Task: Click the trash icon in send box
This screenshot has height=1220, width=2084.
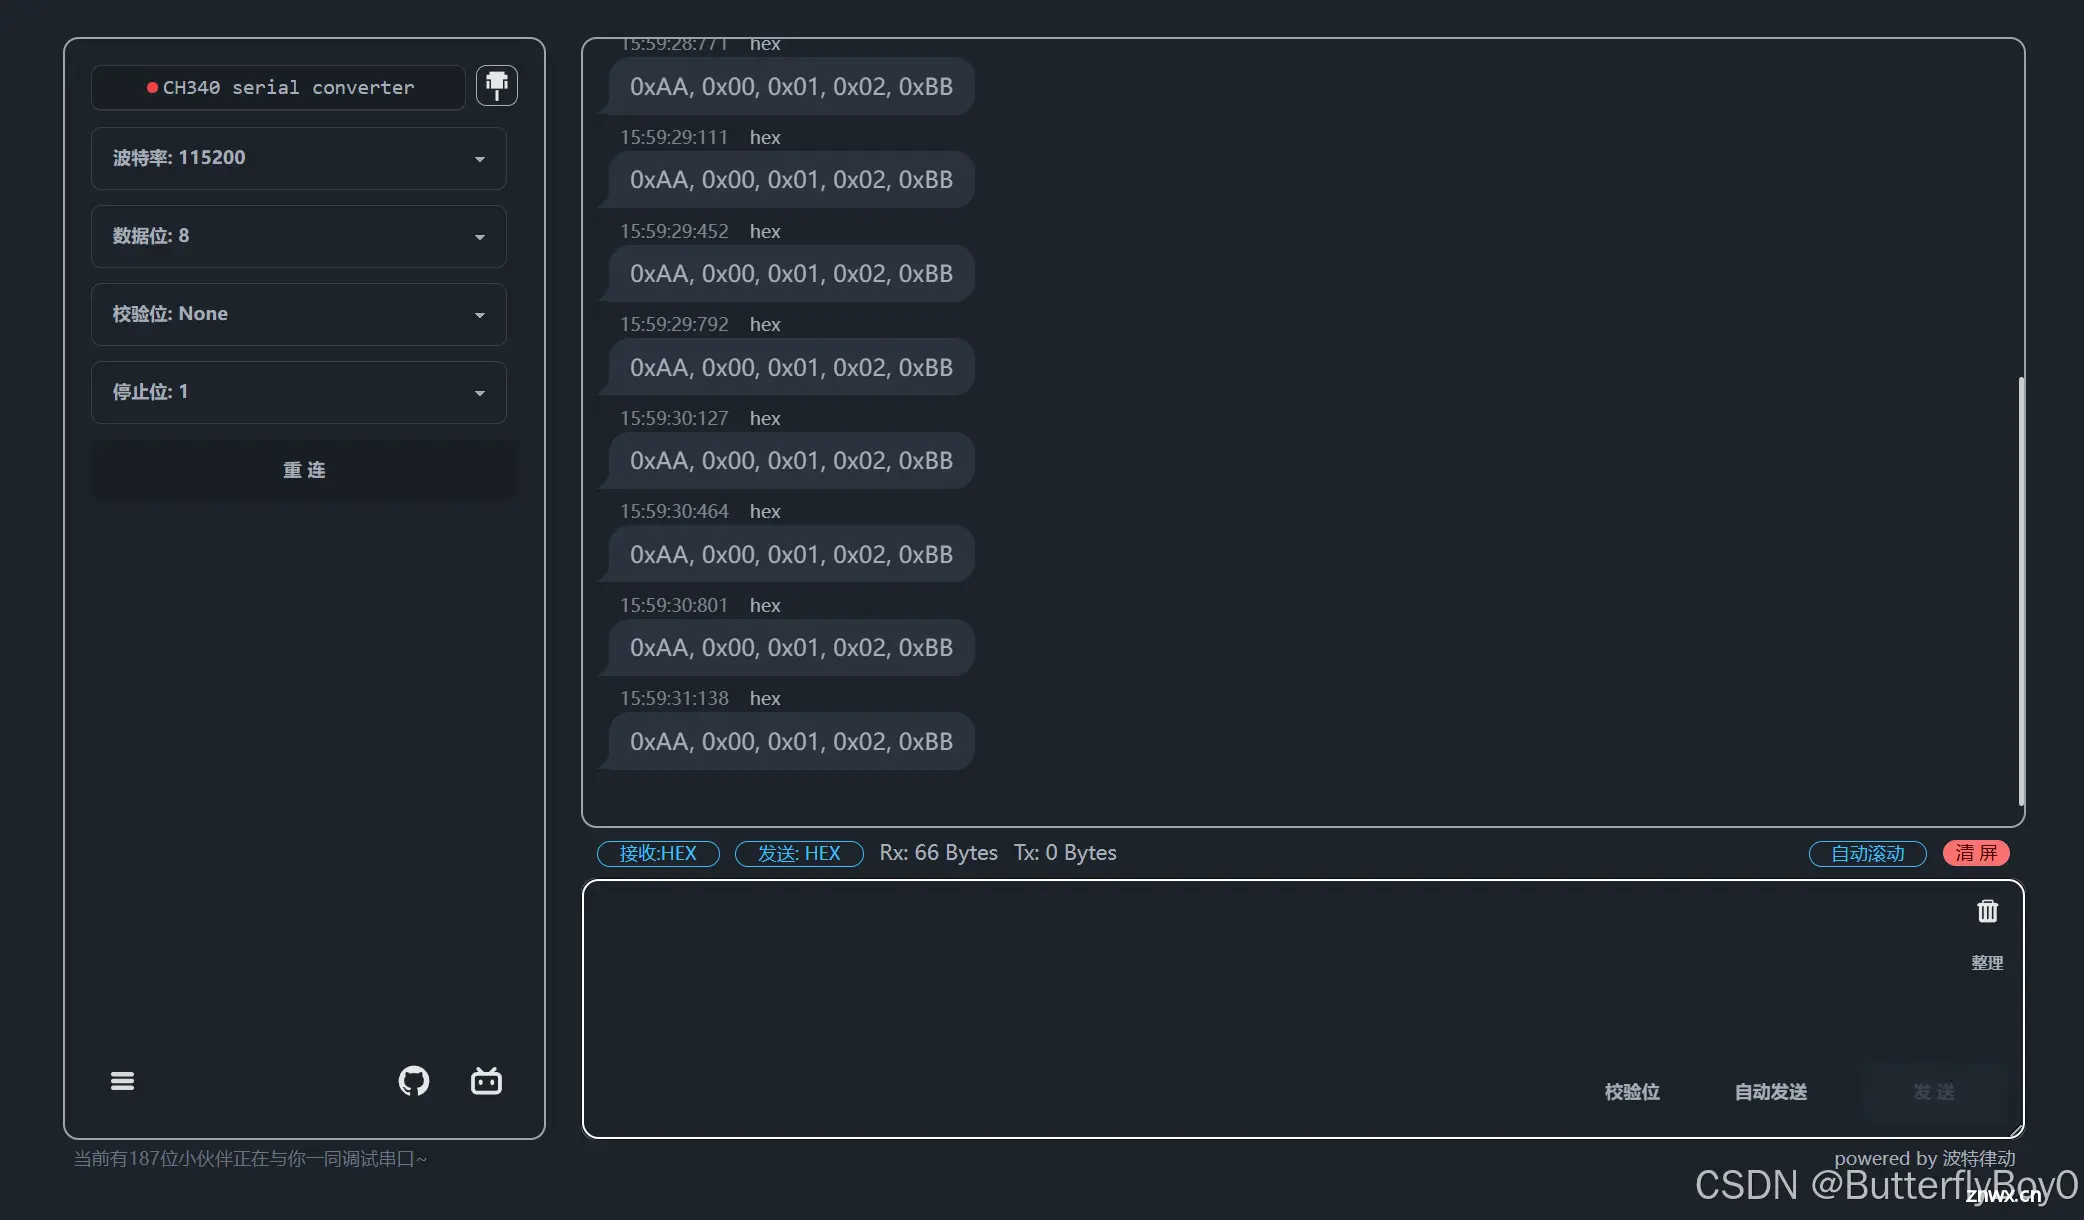Action: (1987, 911)
